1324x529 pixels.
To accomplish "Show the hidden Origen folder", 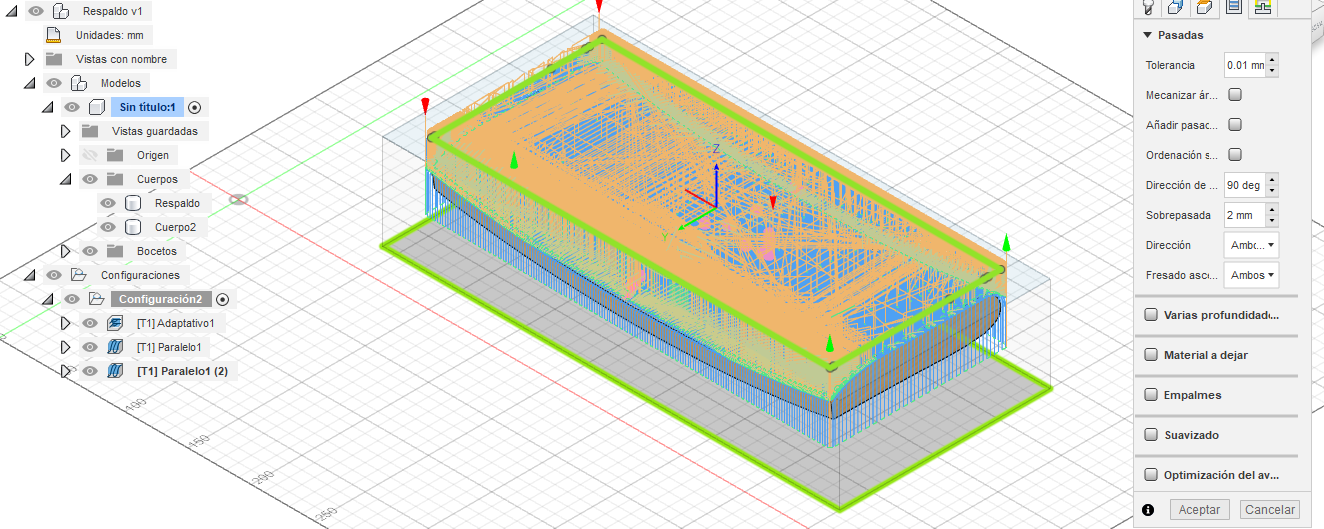I will [x=90, y=155].
